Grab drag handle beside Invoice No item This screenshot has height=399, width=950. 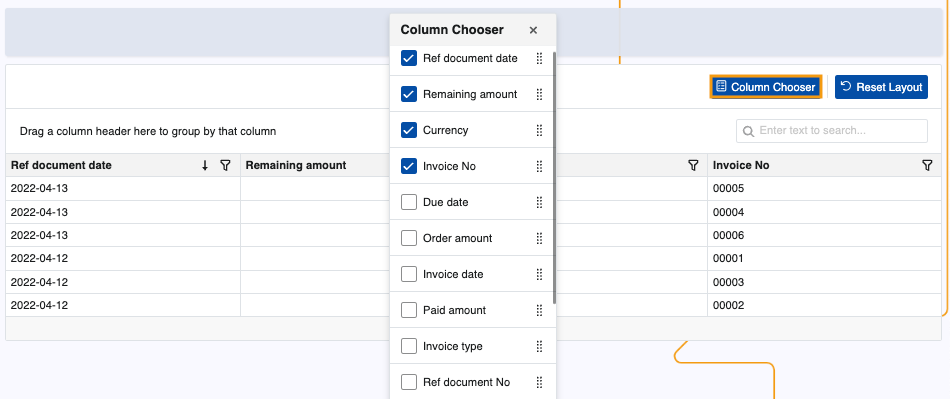point(539,167)
